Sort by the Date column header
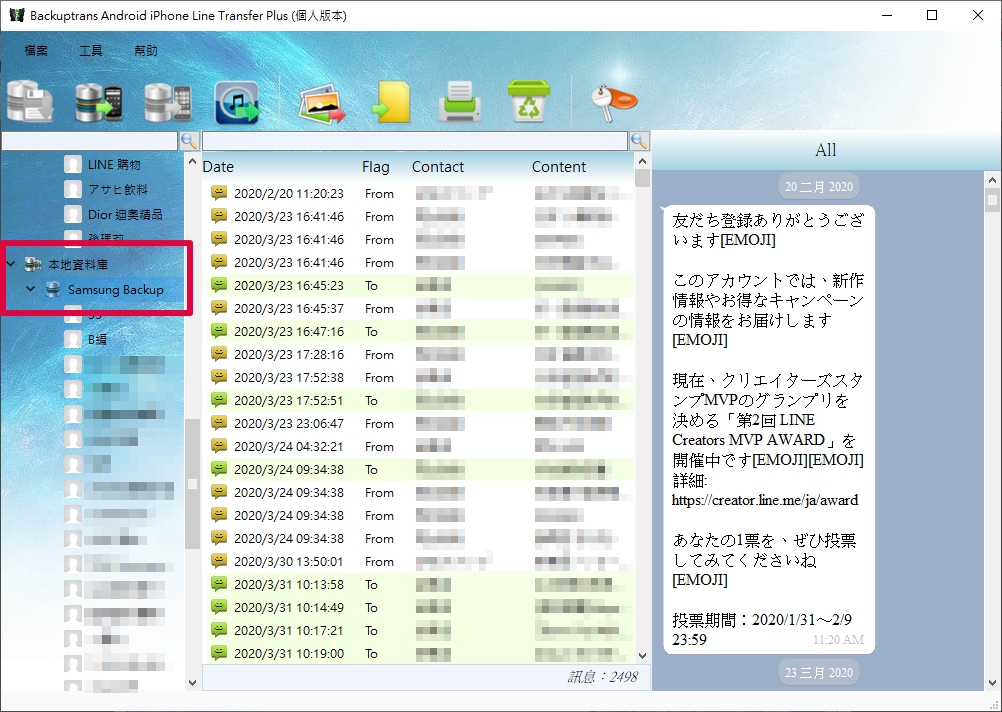This screenshot has height=712, width=1002. 218,167
